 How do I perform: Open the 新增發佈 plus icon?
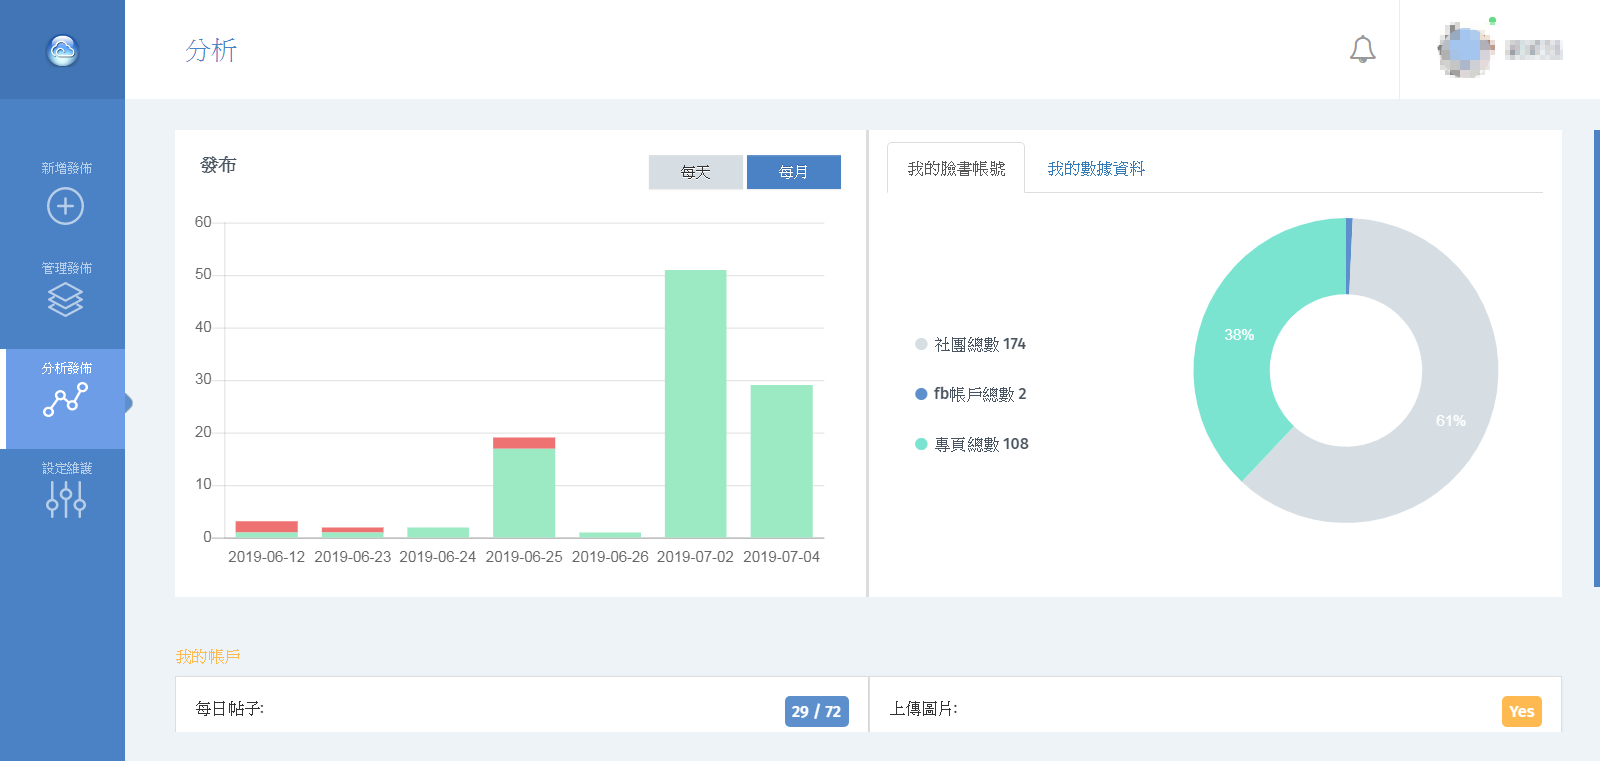coord(65,206)
